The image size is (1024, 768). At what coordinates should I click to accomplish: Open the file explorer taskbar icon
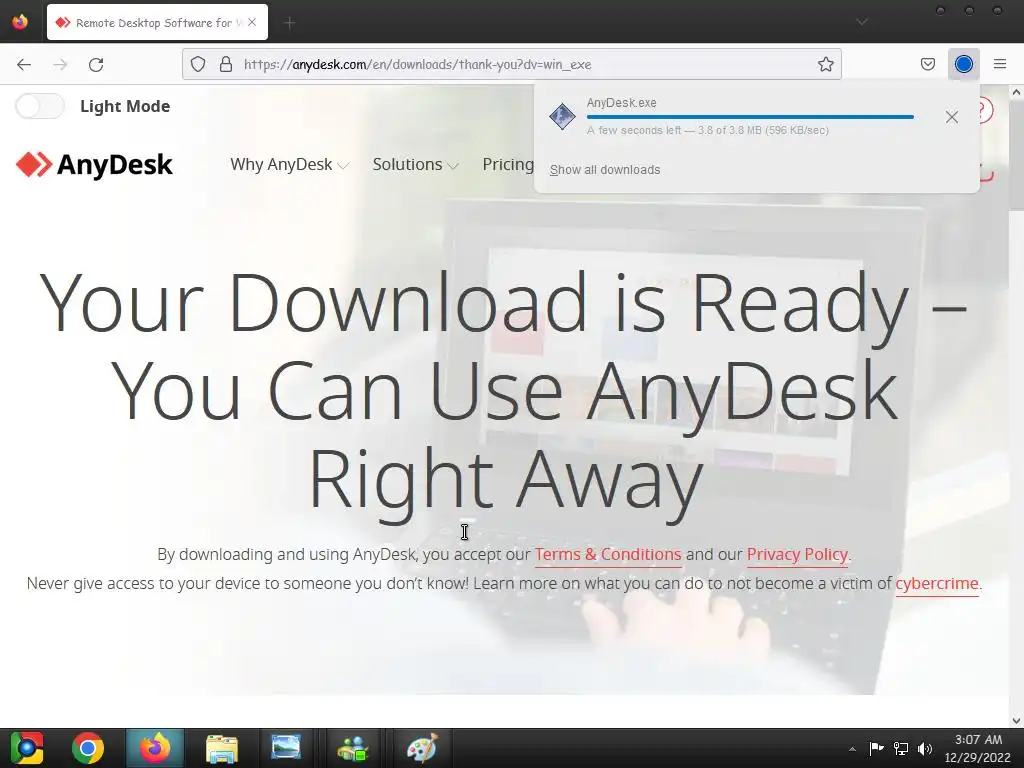pyautogui.click(x=221, y=748)
